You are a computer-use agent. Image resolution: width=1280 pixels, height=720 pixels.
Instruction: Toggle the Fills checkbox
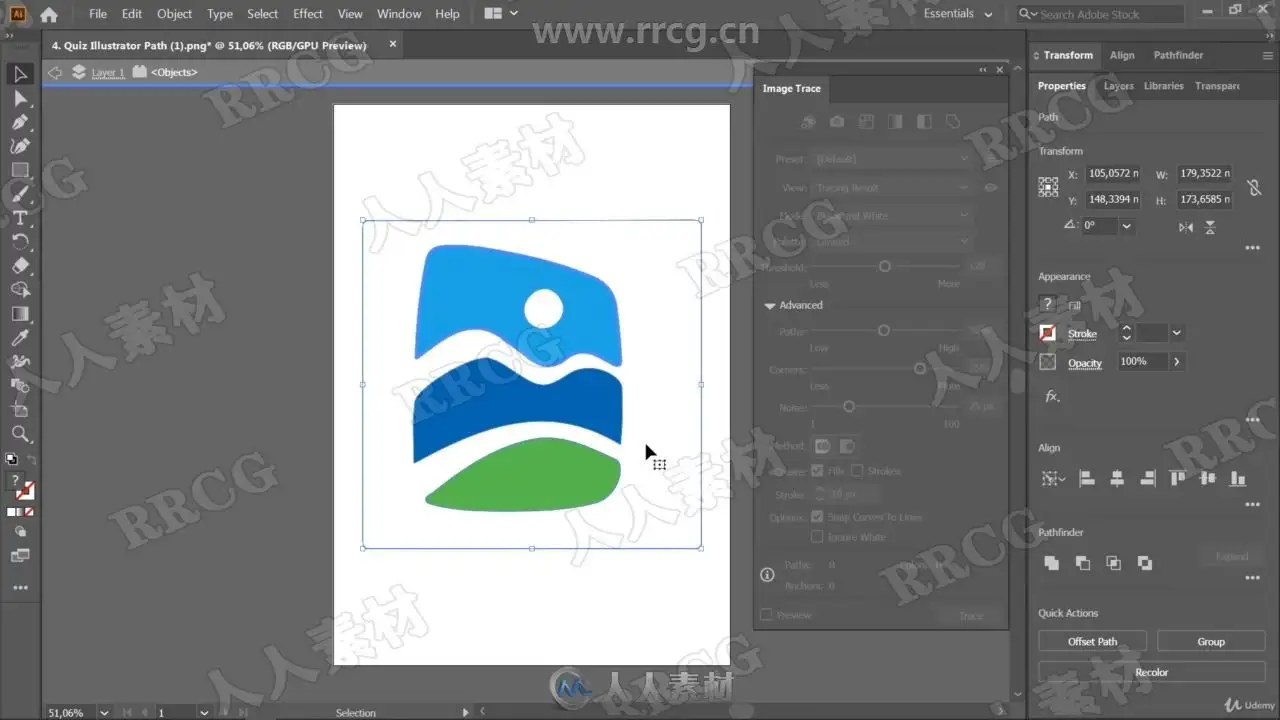pos(817,471)
